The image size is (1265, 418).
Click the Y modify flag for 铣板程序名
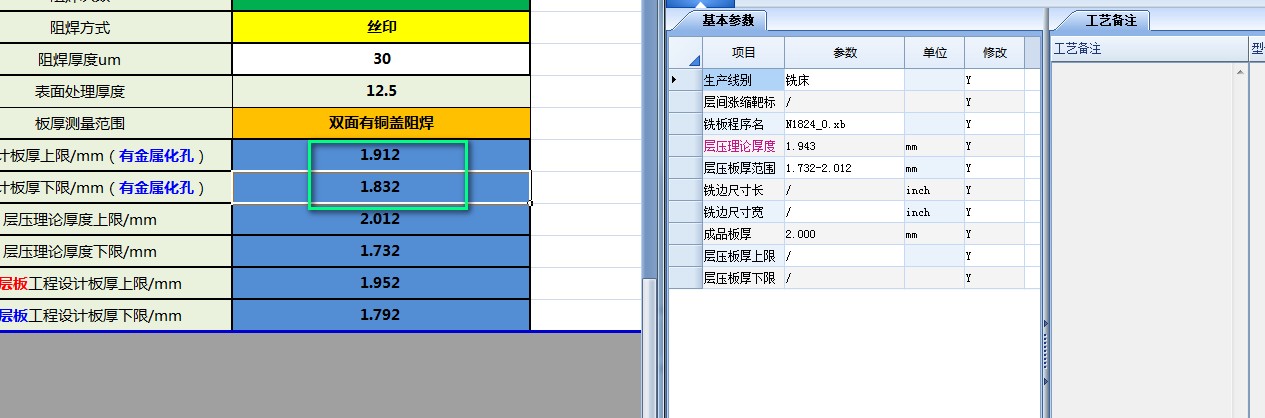pyautogui.click(x=994, y=123)
